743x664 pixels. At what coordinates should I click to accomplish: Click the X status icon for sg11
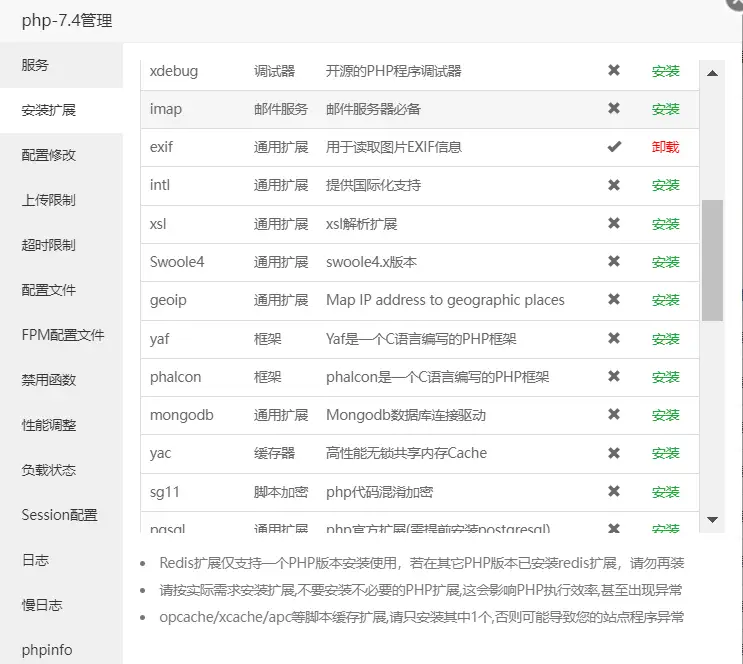click(614, 491)
